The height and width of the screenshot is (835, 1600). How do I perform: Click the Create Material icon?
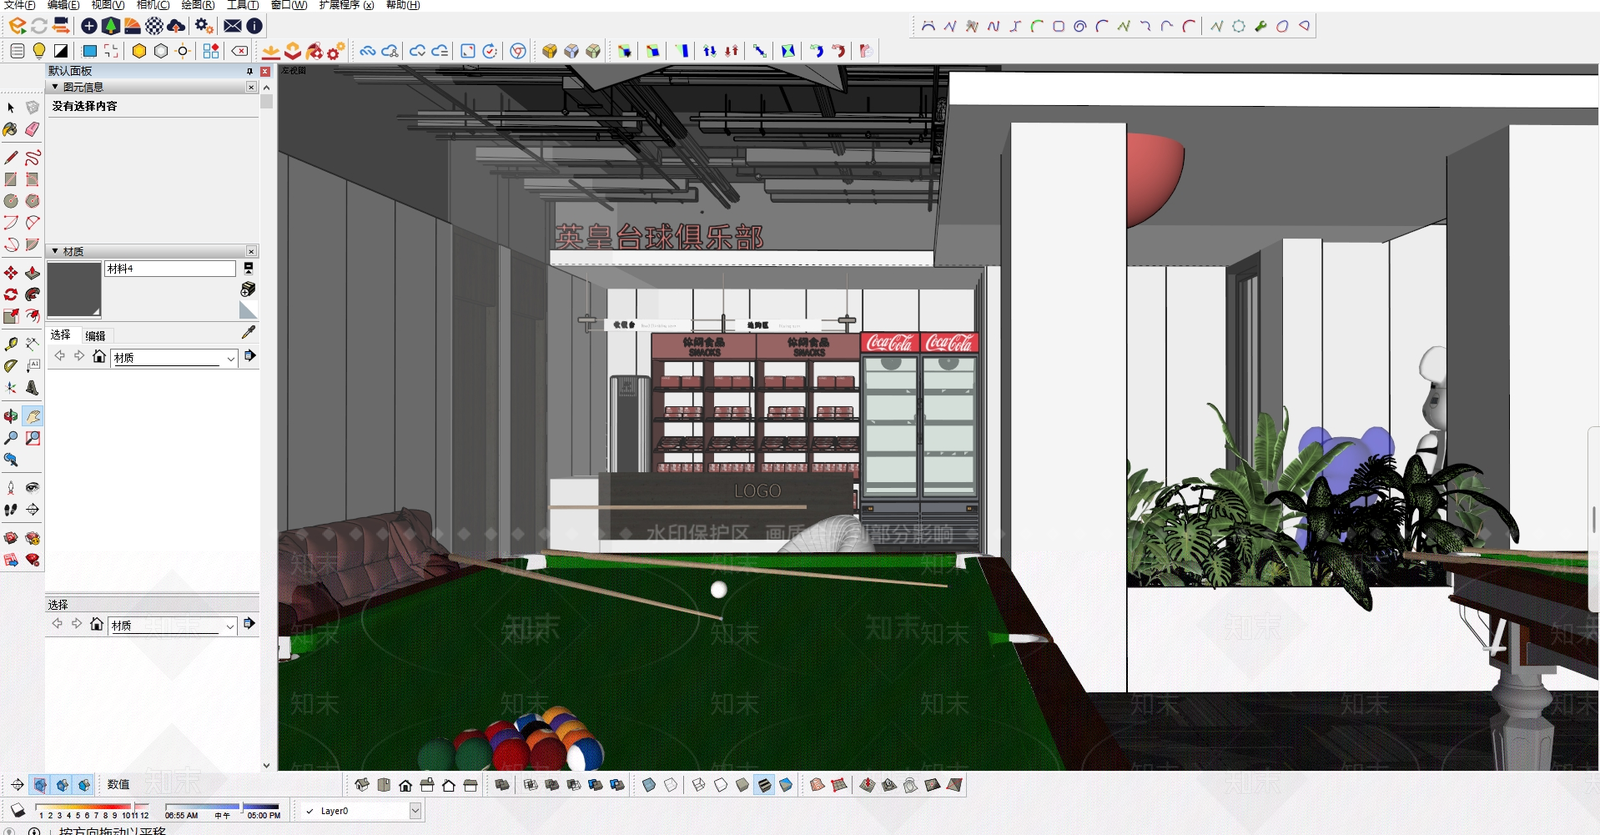point(248,289)
